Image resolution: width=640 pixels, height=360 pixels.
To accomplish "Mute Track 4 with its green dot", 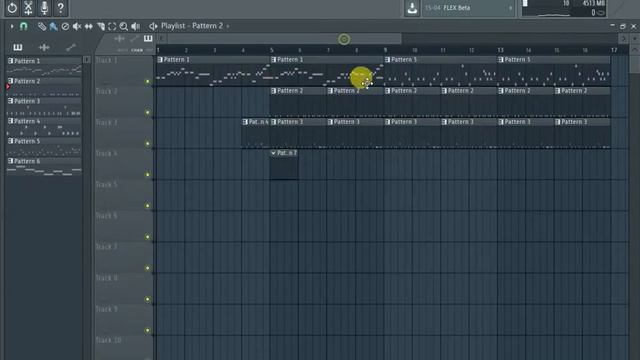I will coord(148,175).
